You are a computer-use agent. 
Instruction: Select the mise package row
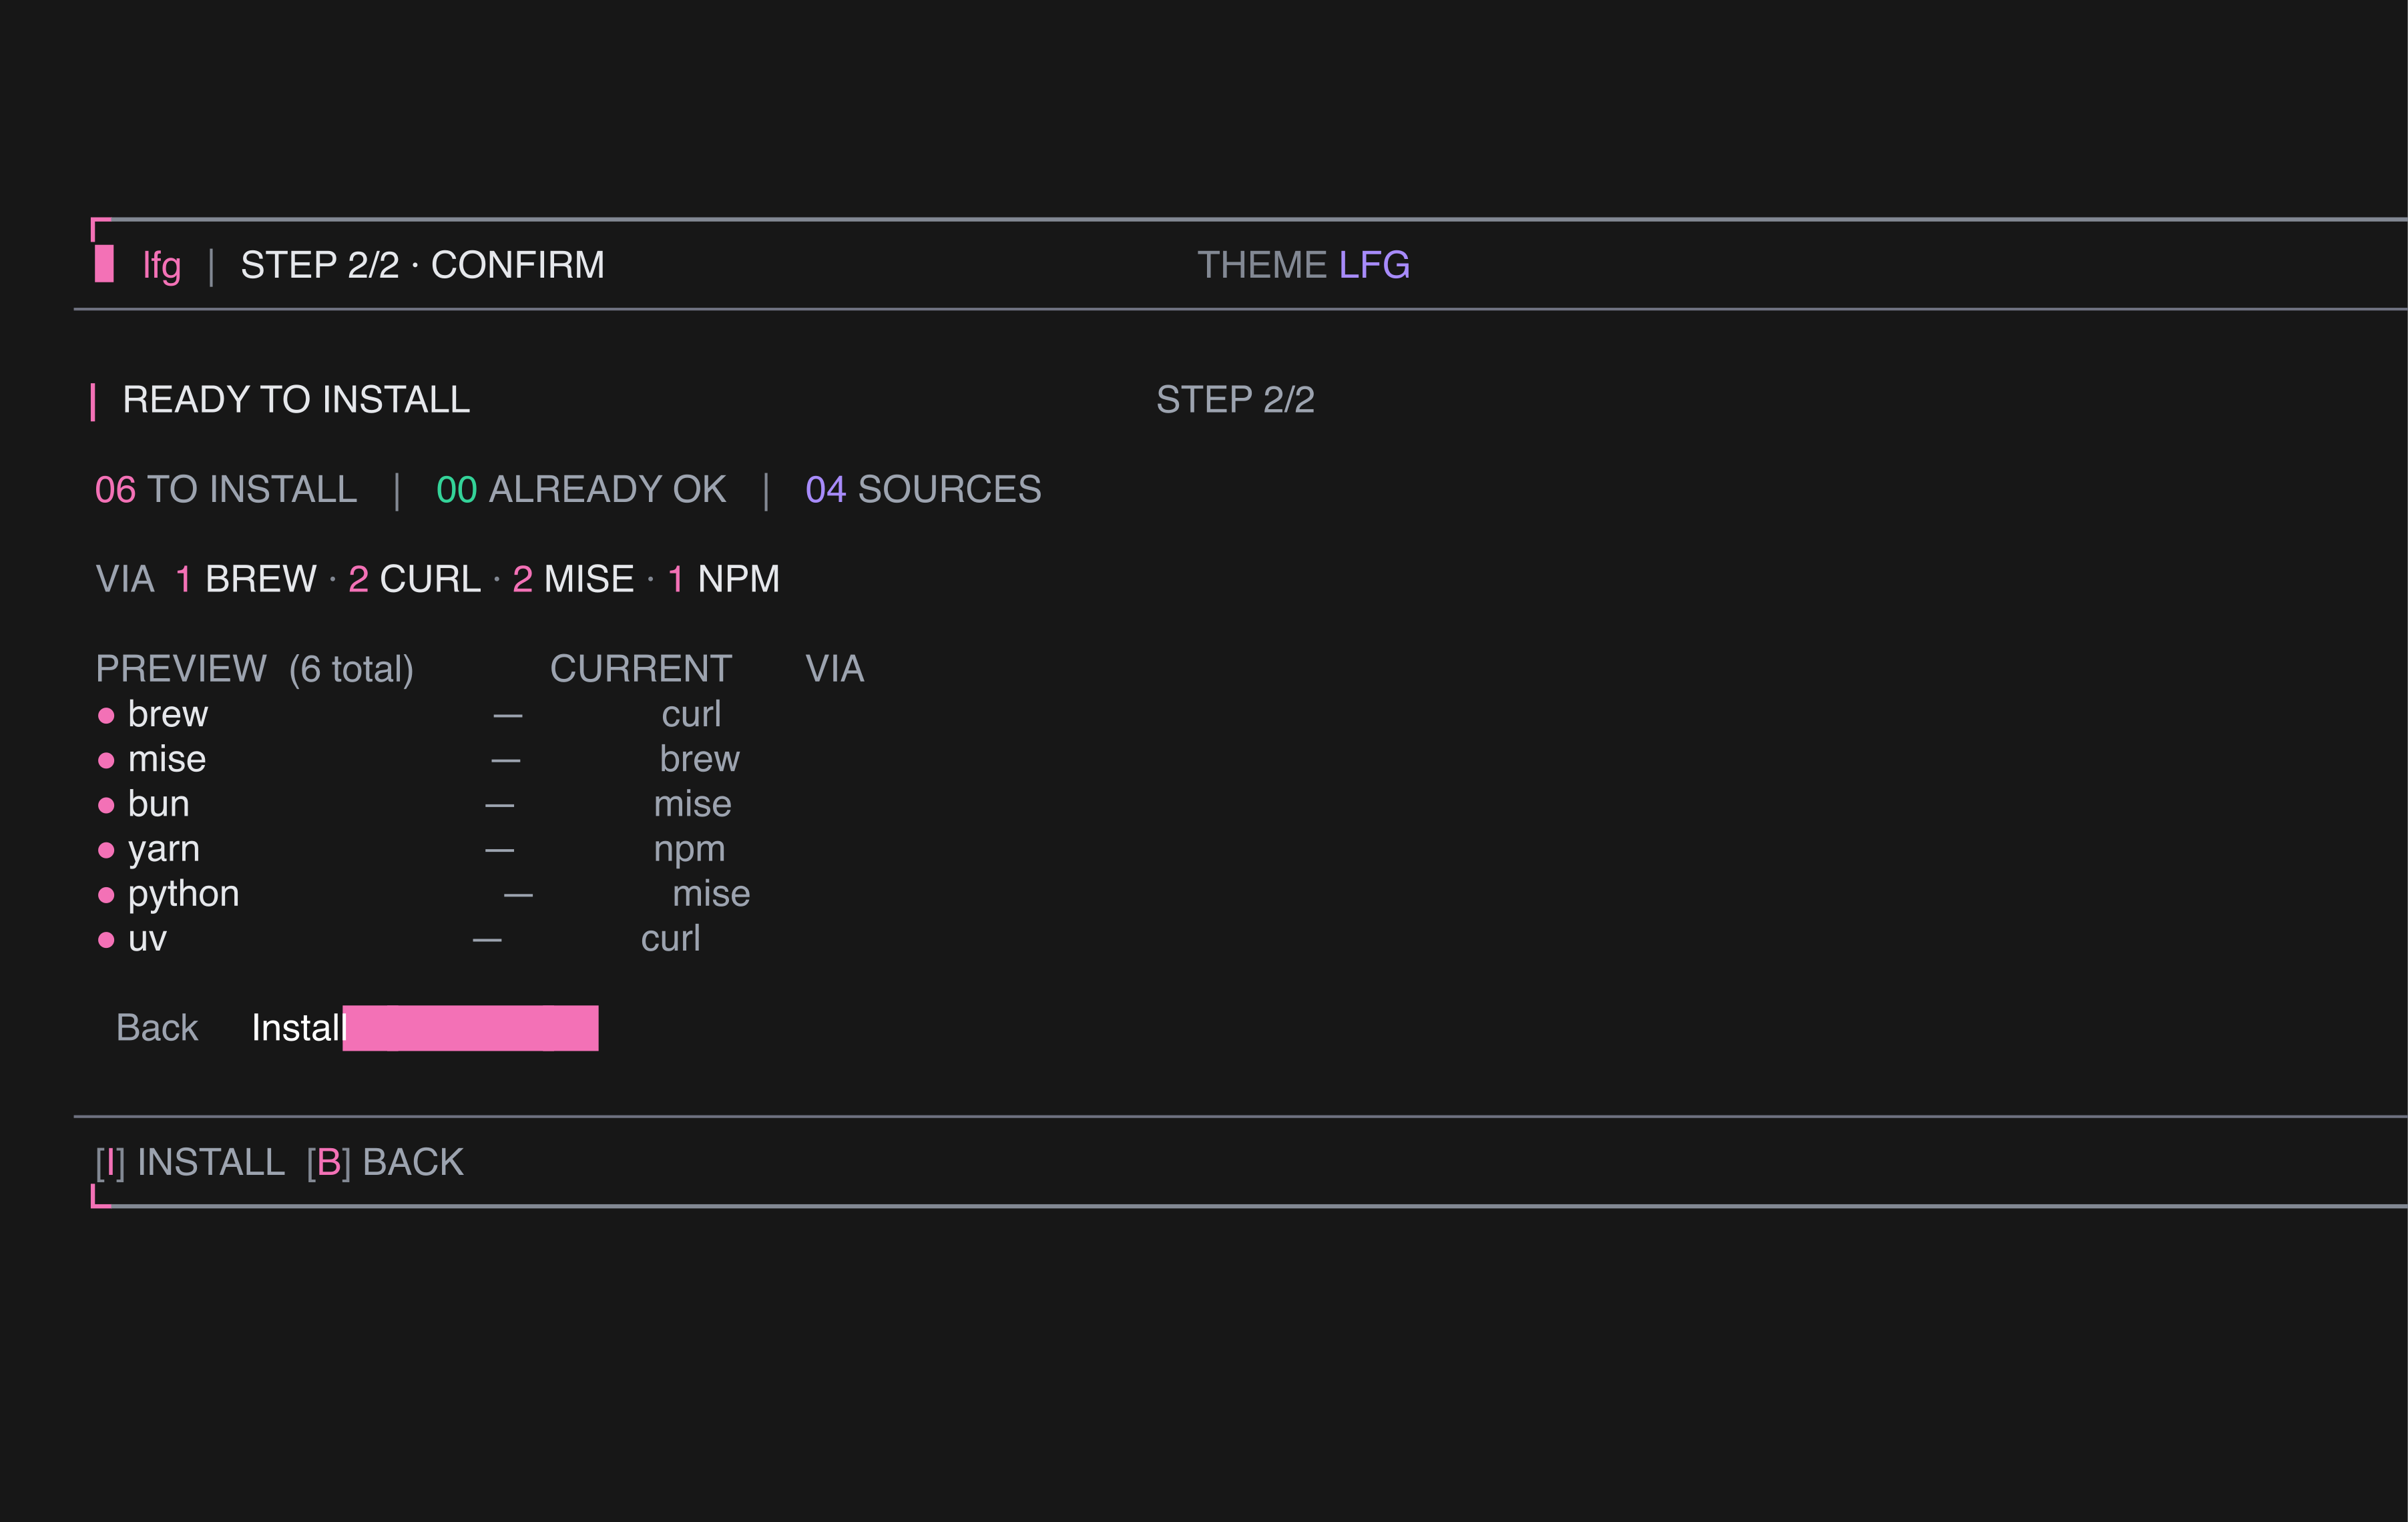418,759
